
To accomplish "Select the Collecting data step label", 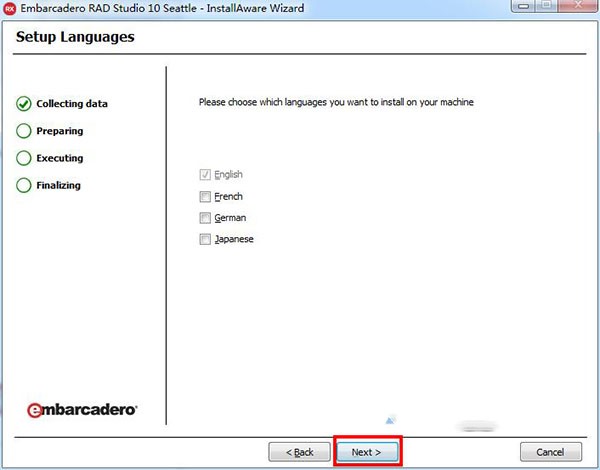I will (x=72, y=104).
